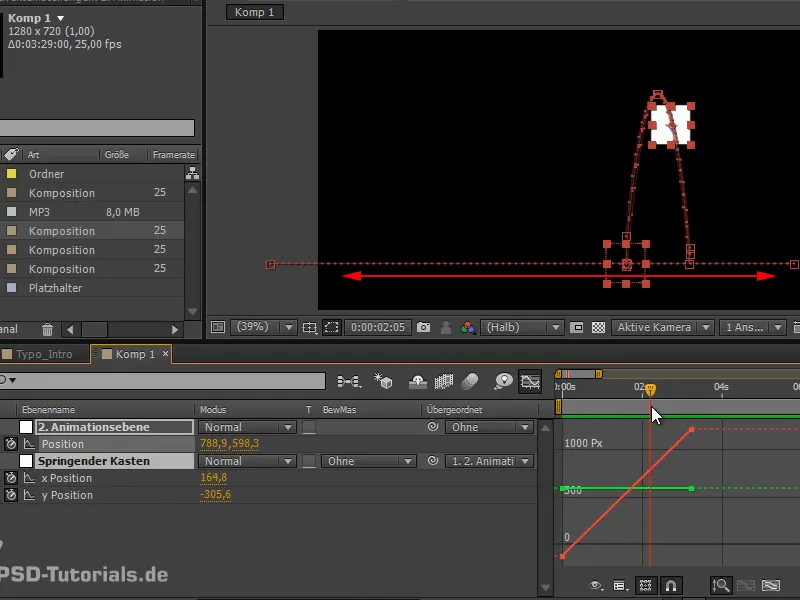Viewport: 800px width, 600px height.
Task: Click the snapshot camera icon
Action: tap(424, 327)
